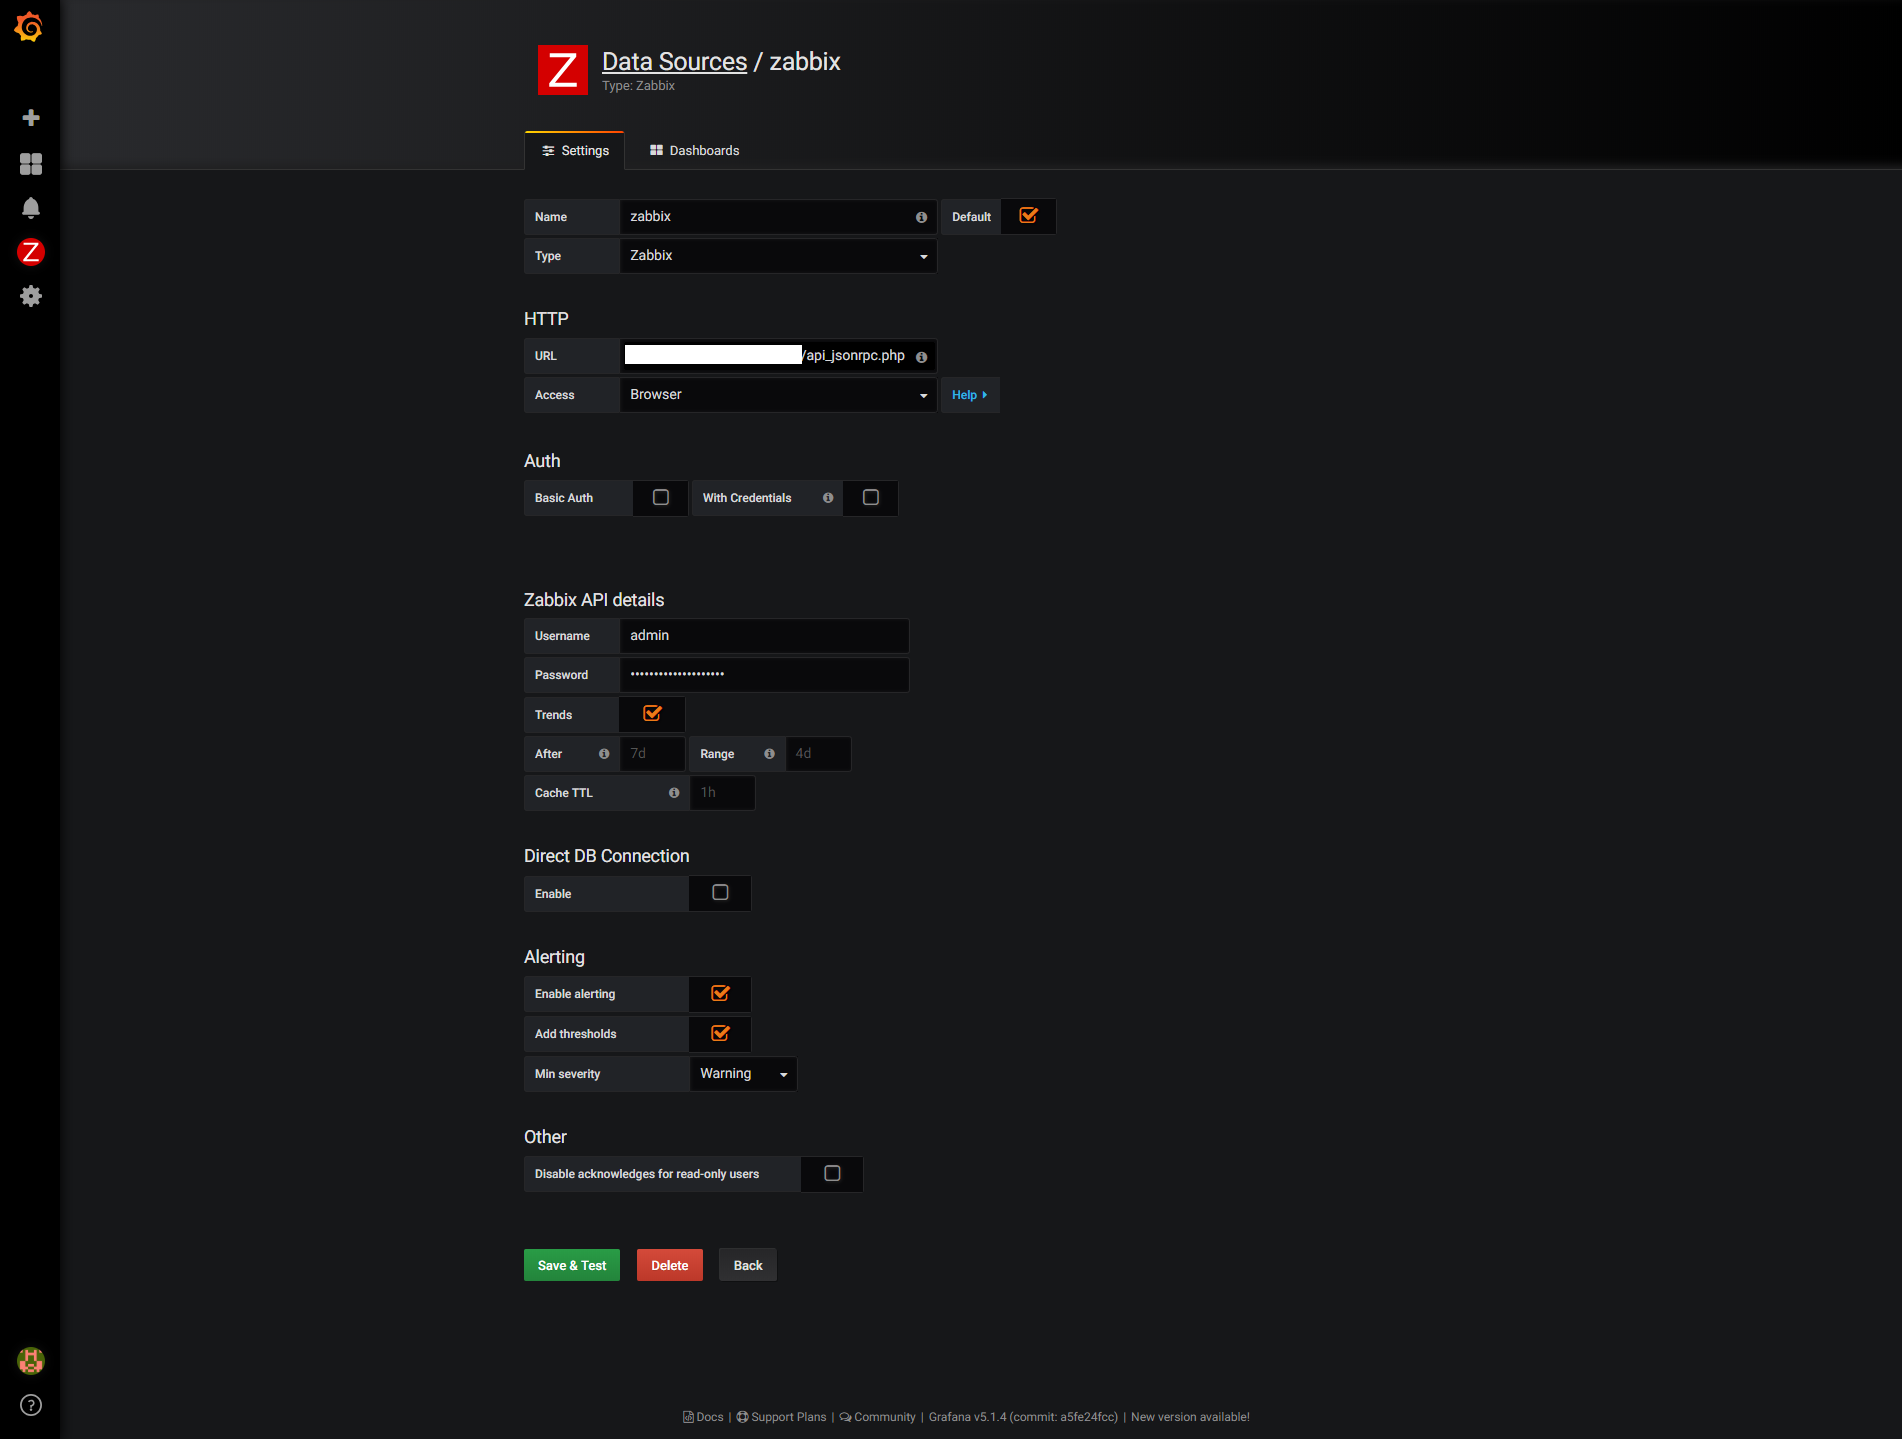The width and height of the screenshot is (1902, 1439).
Task: Focus the URL input field
Action: tap(778, 356)
